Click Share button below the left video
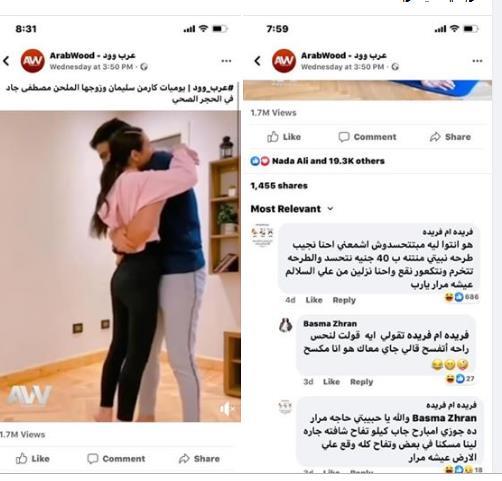Screen dimensions: 502x481 [x=199, y=459]
